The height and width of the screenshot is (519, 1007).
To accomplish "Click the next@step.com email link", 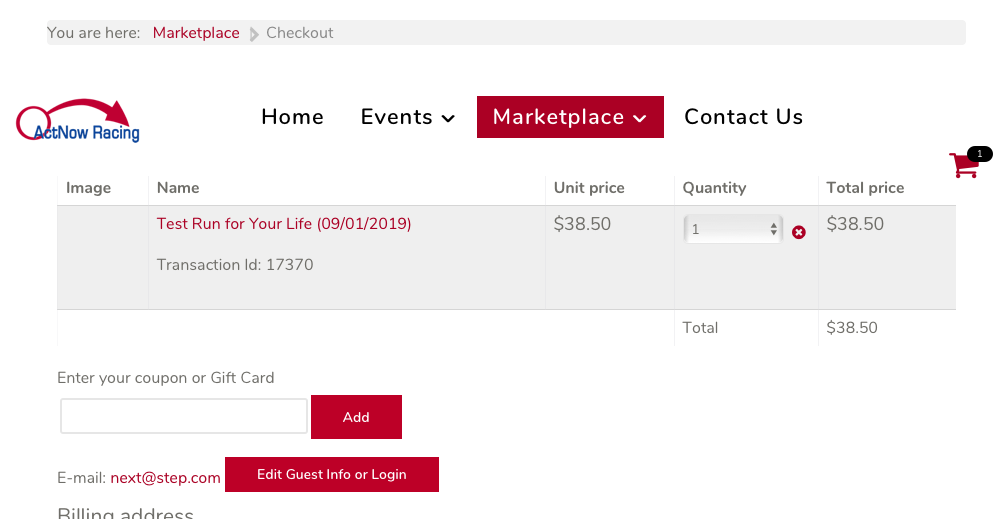I will (x=165, y=478).
